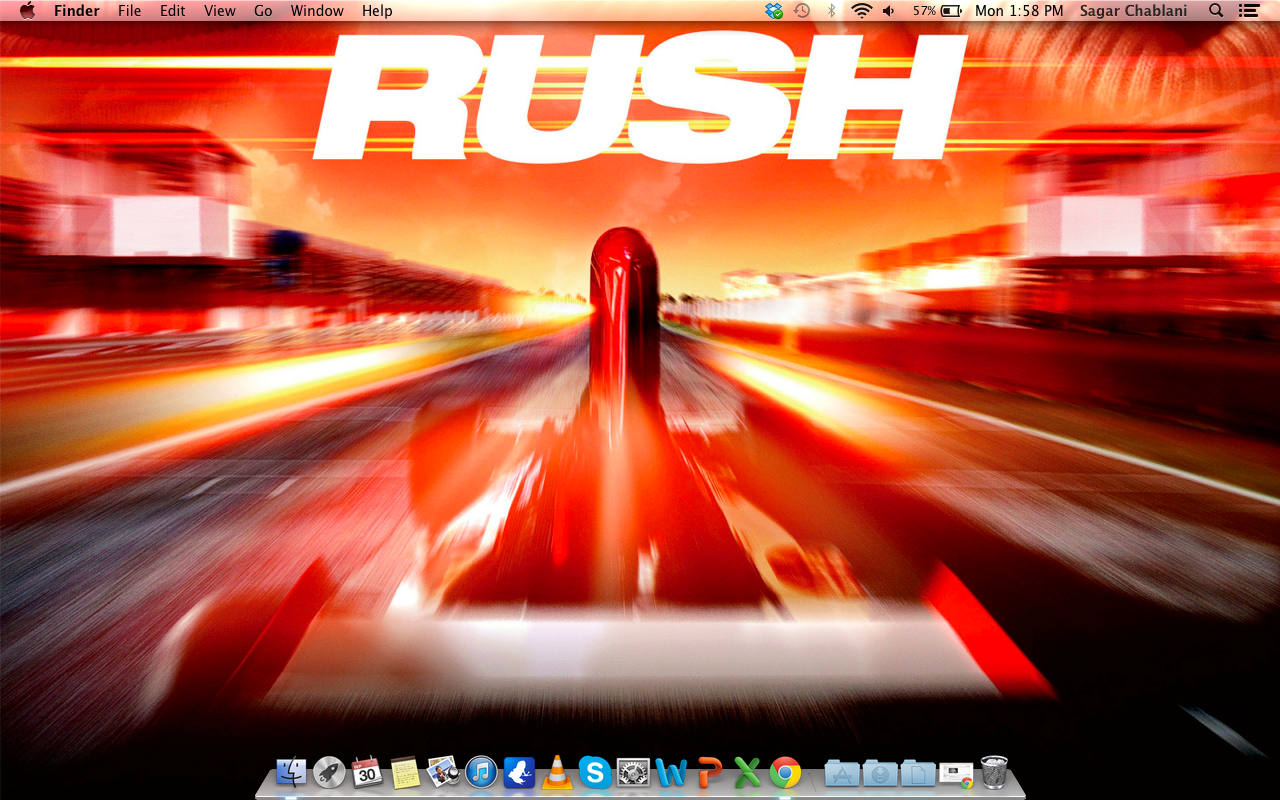Open the Wi-Fi status menu
This screenshot has width=1280, height=800.
pos(861,11)
